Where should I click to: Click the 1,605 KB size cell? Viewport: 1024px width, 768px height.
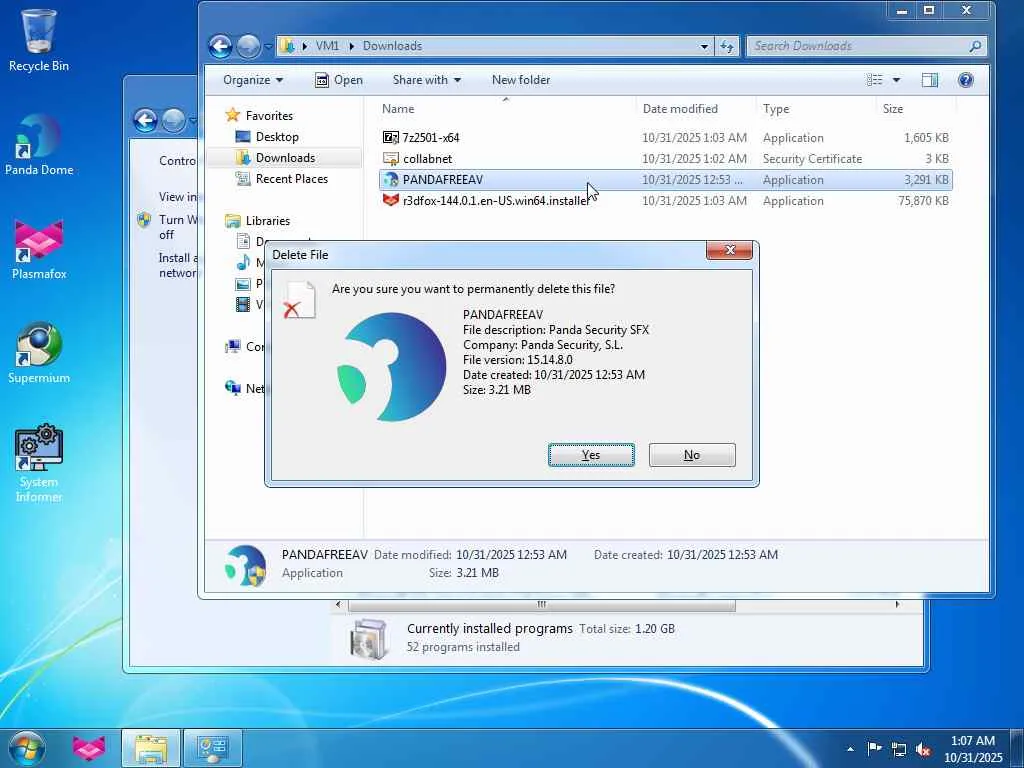926,138
